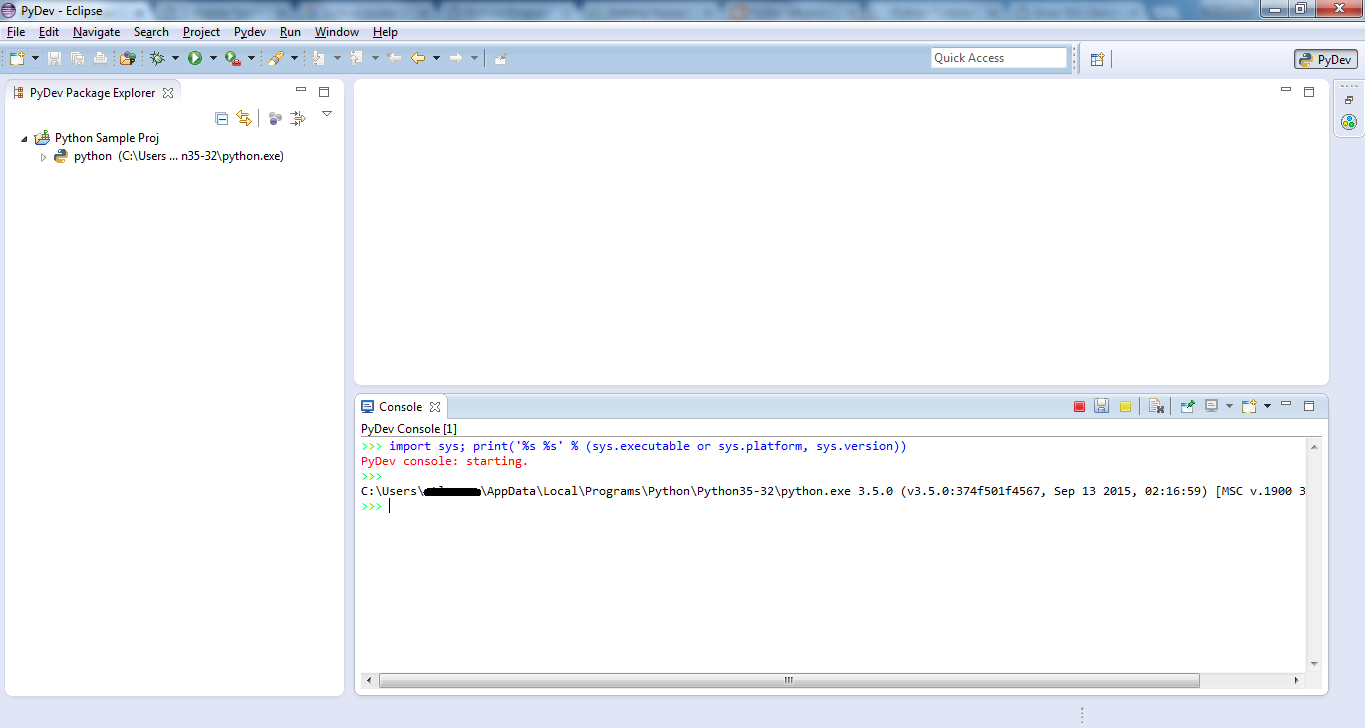
Task: Open the Edit menu
Action: pyautogui.click(x=49, y=32)
